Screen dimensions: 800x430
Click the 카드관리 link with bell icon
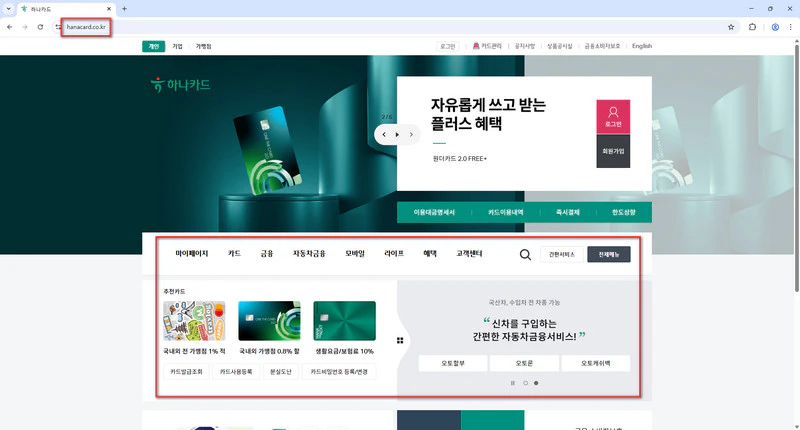487,46
